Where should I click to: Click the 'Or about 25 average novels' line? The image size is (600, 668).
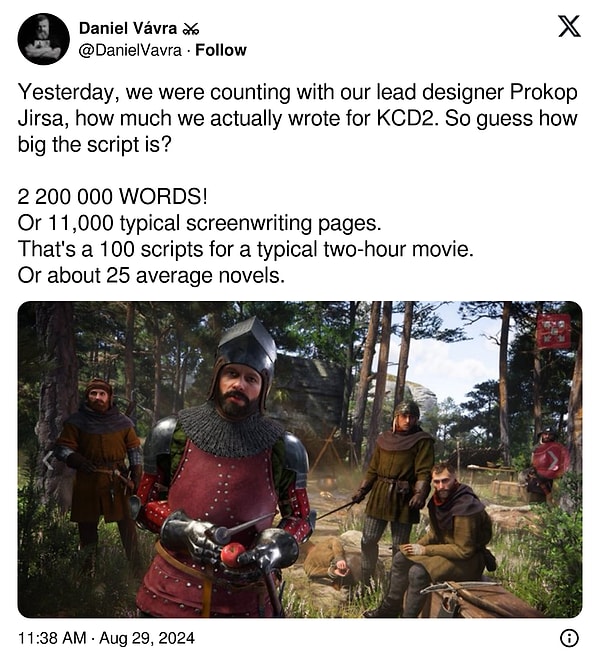click(x=151, y=275)
